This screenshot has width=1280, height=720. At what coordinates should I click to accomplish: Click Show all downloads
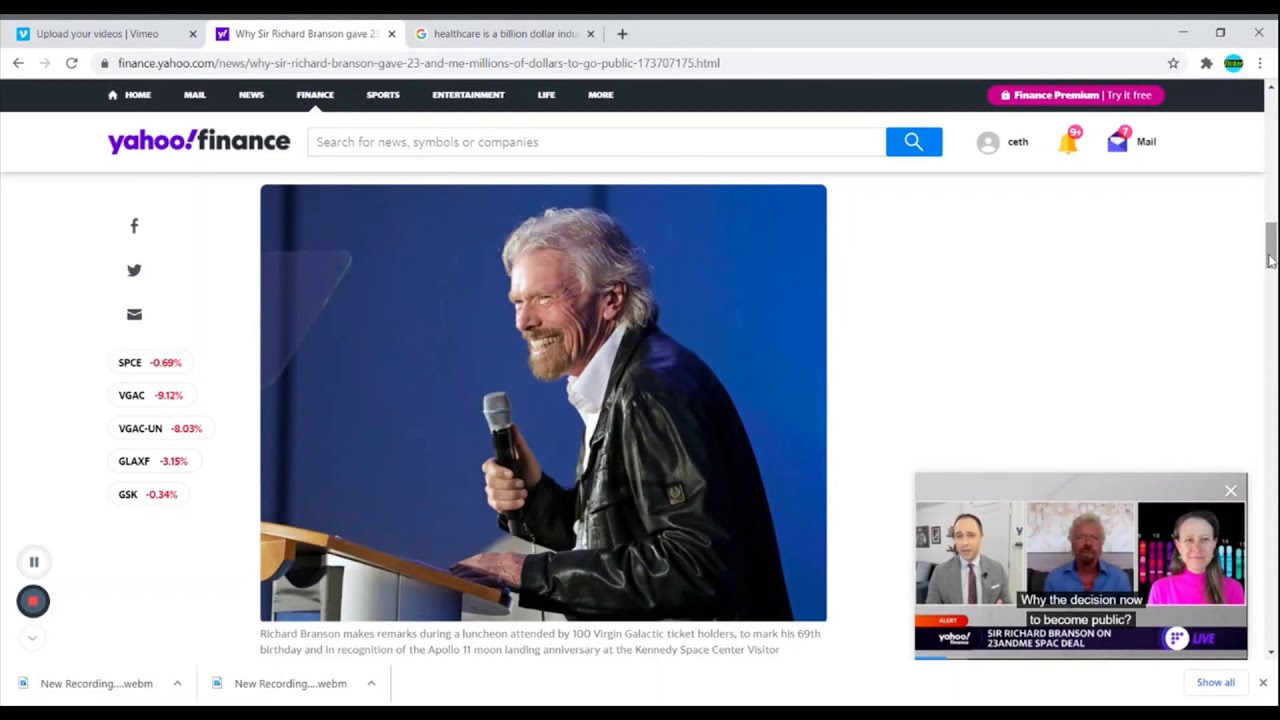coord(1216,683)
